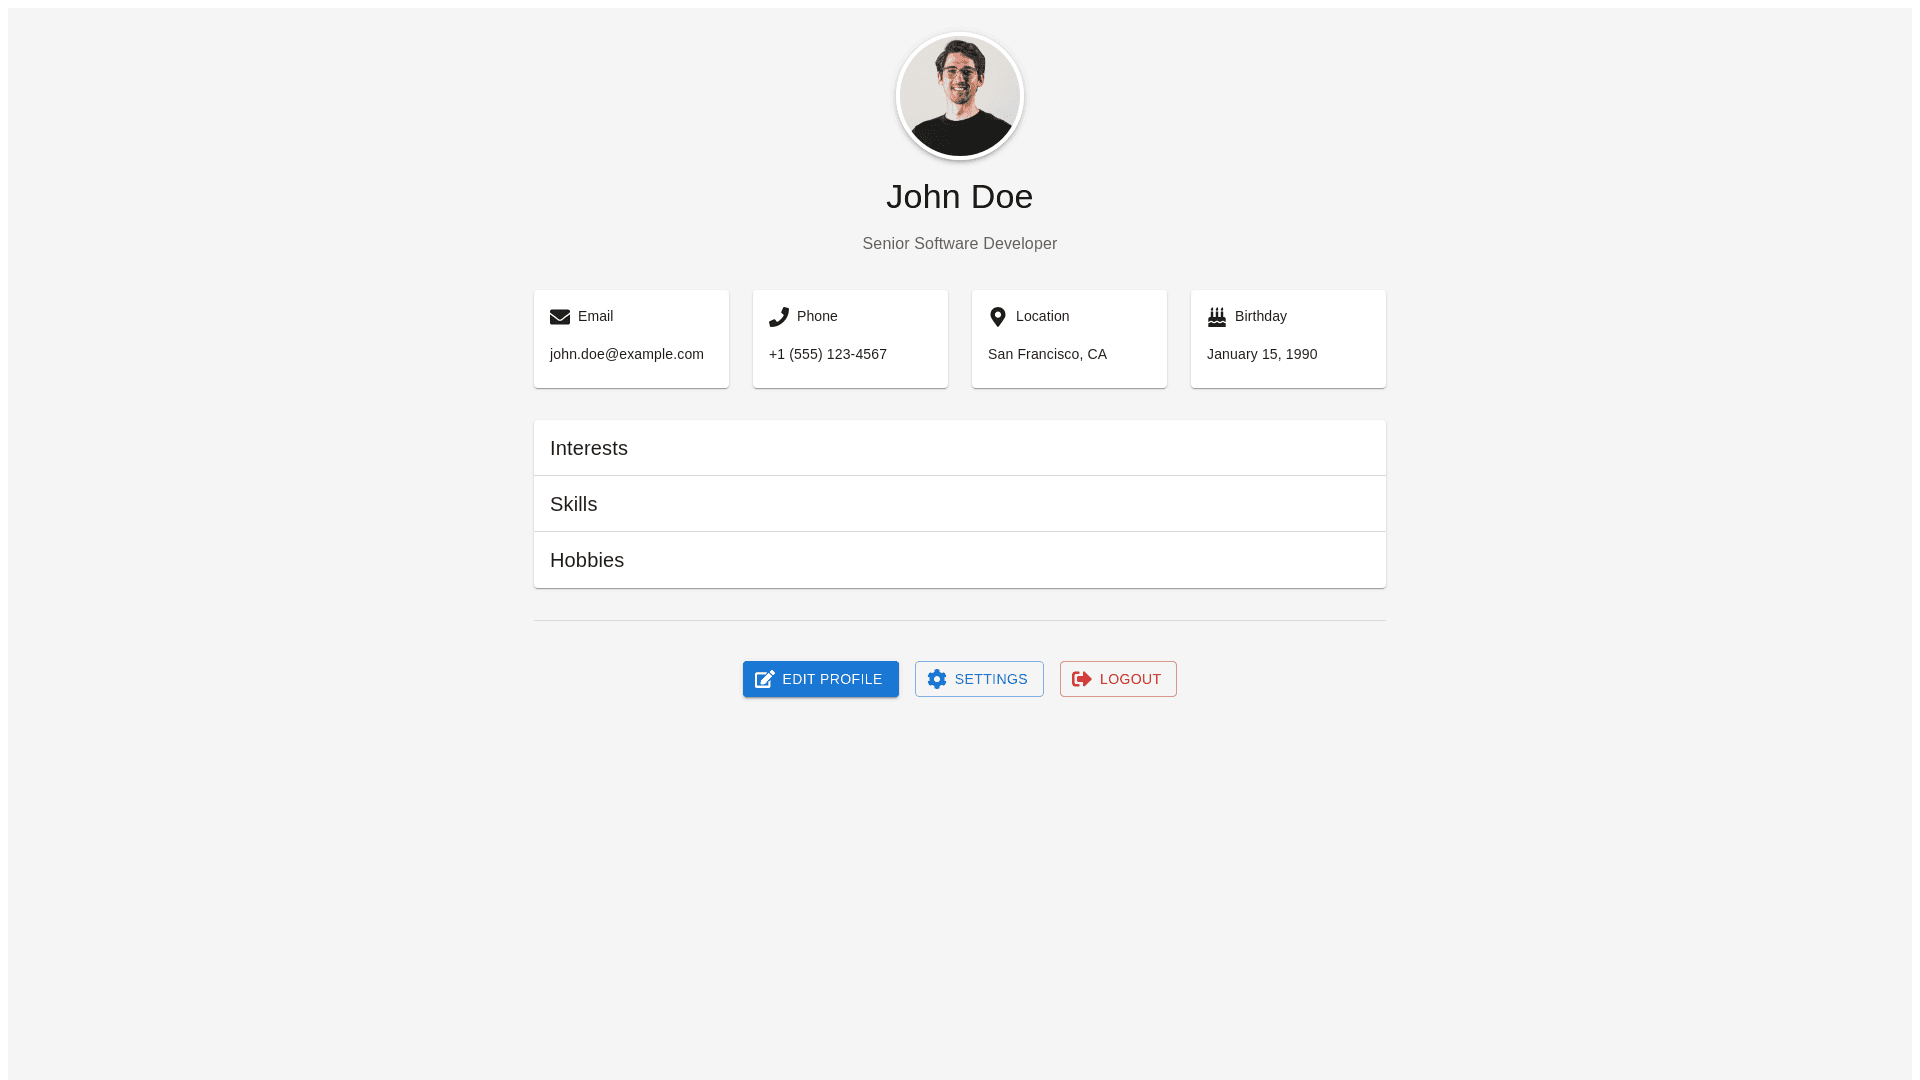Click the John Doe name heading
This screenshot has height=1080, width=1920.
click(960, 197)
